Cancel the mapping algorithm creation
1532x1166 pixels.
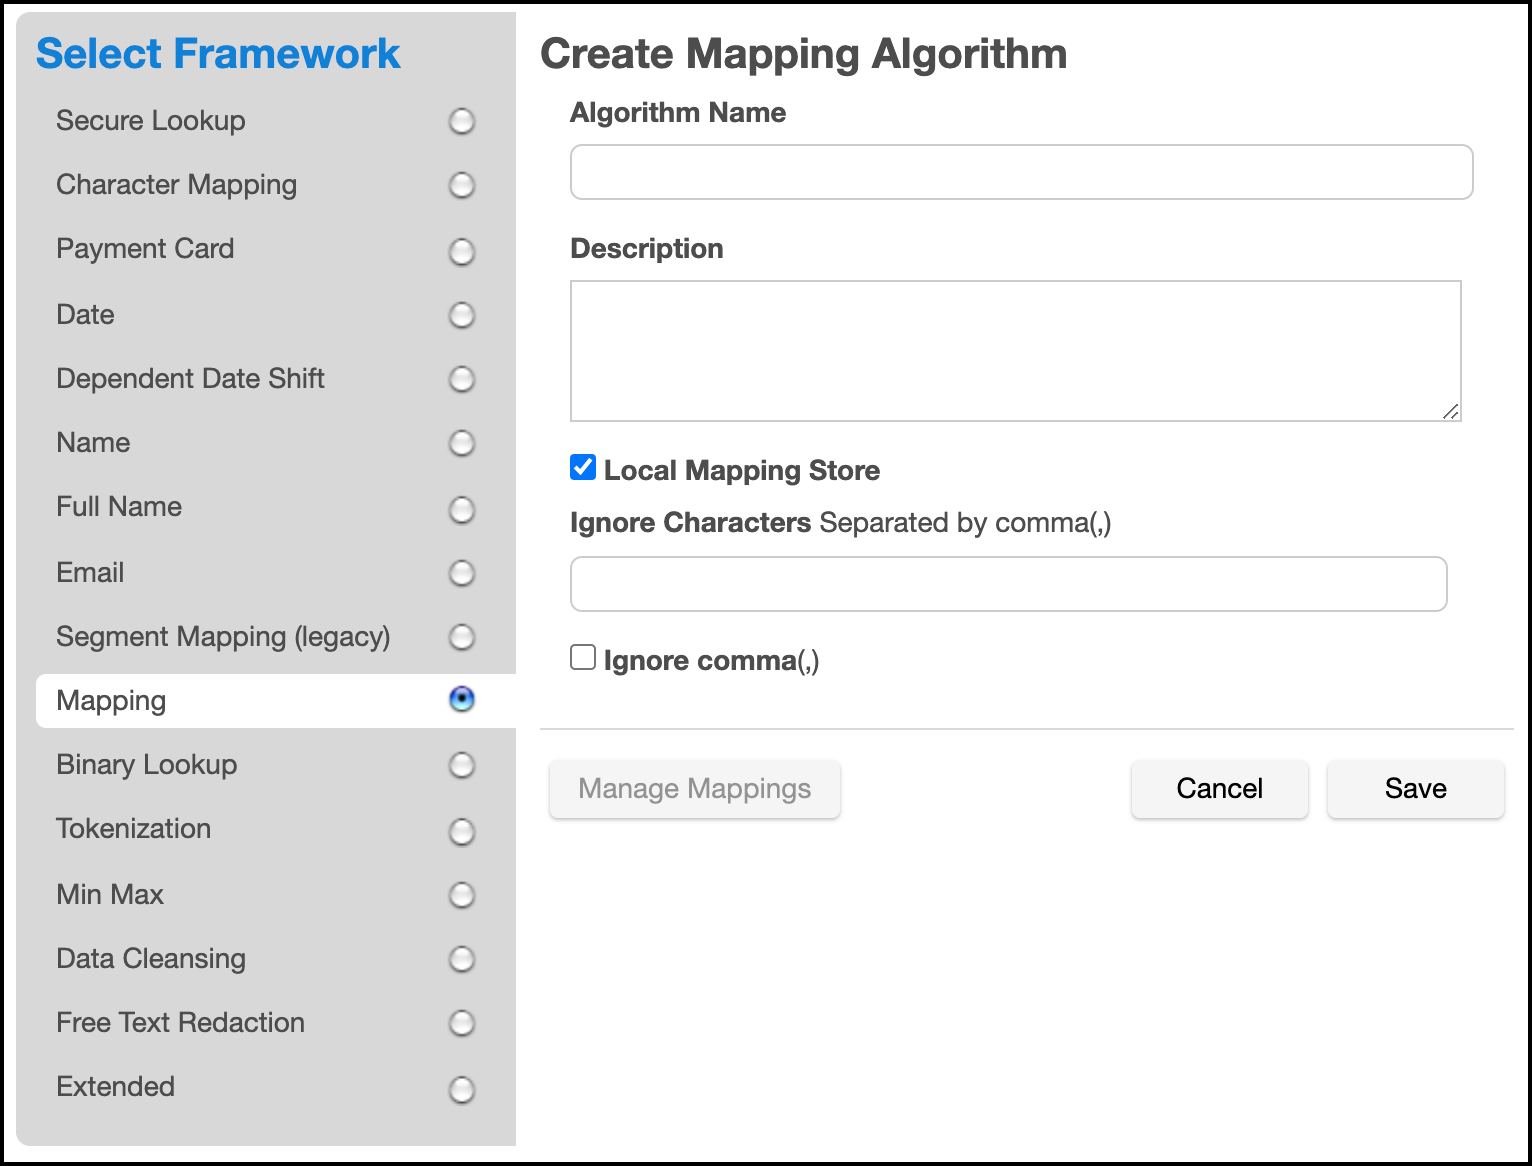pos(1219,789)
